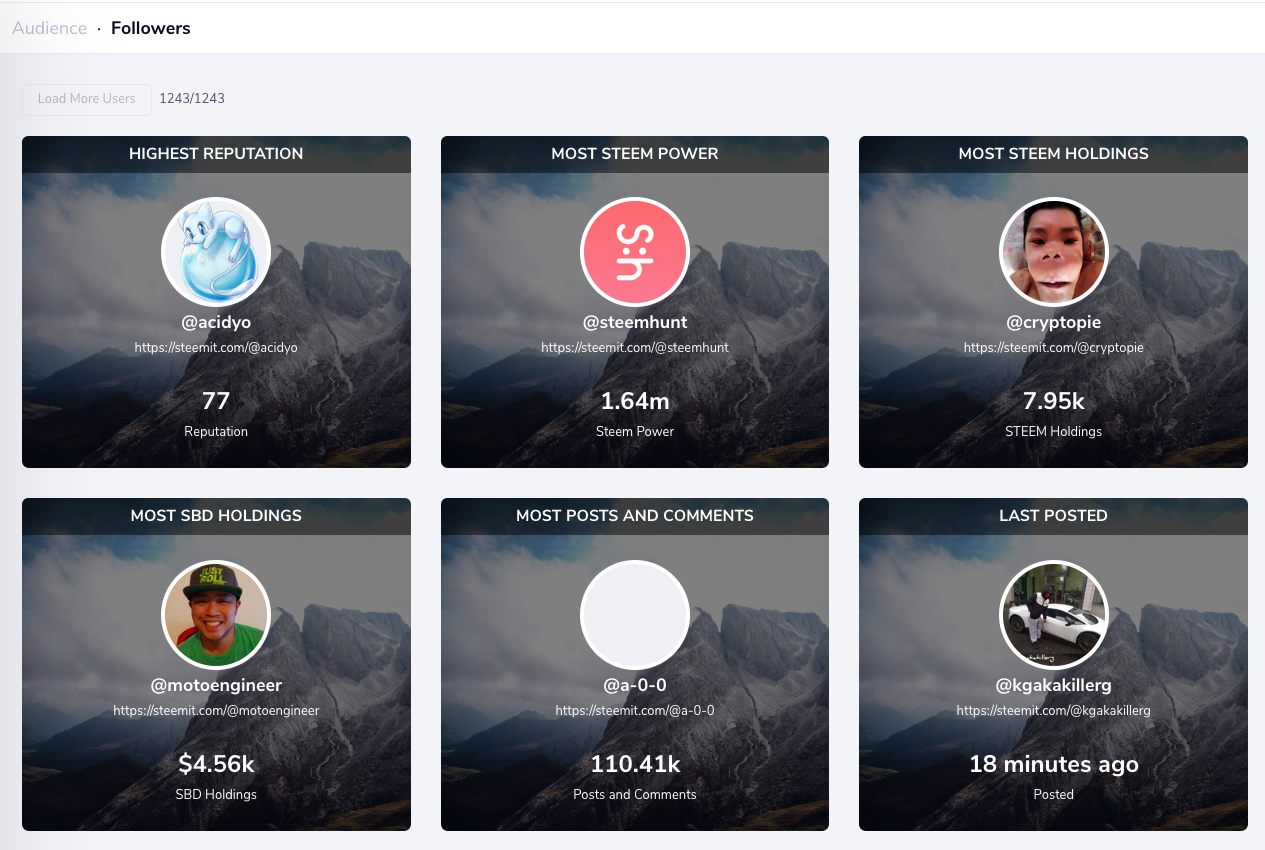Click the STEEM Holdings label

[x=1054, y=432]
